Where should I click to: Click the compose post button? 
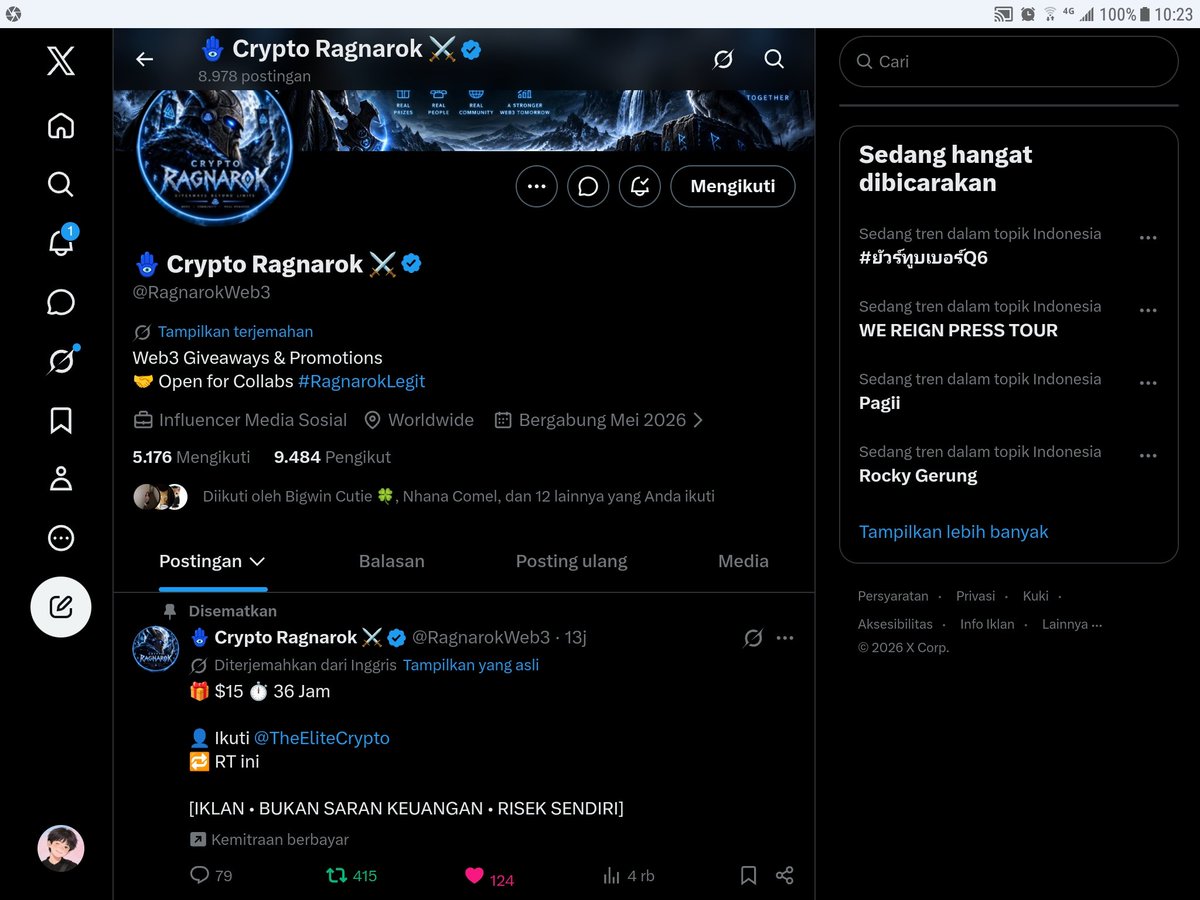61,607
